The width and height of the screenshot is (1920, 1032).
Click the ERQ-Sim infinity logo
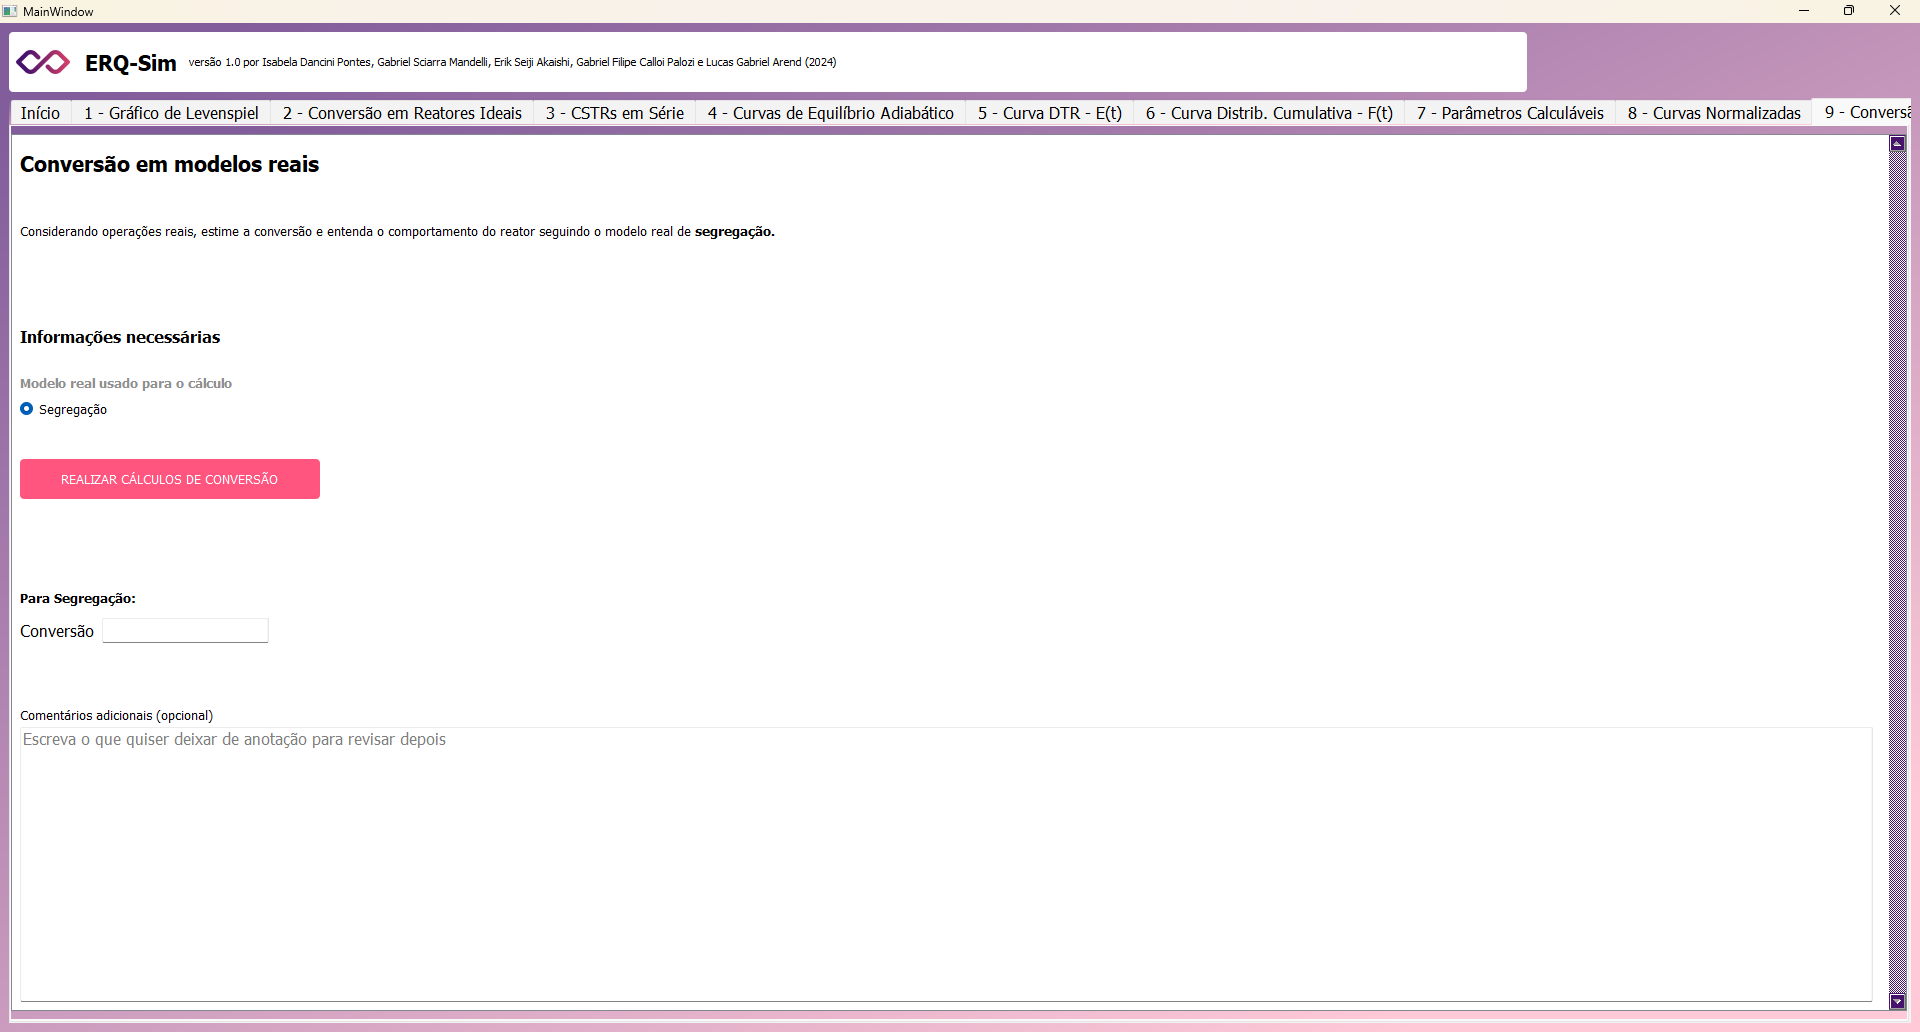pyautogui.click(x=43, y=62)
